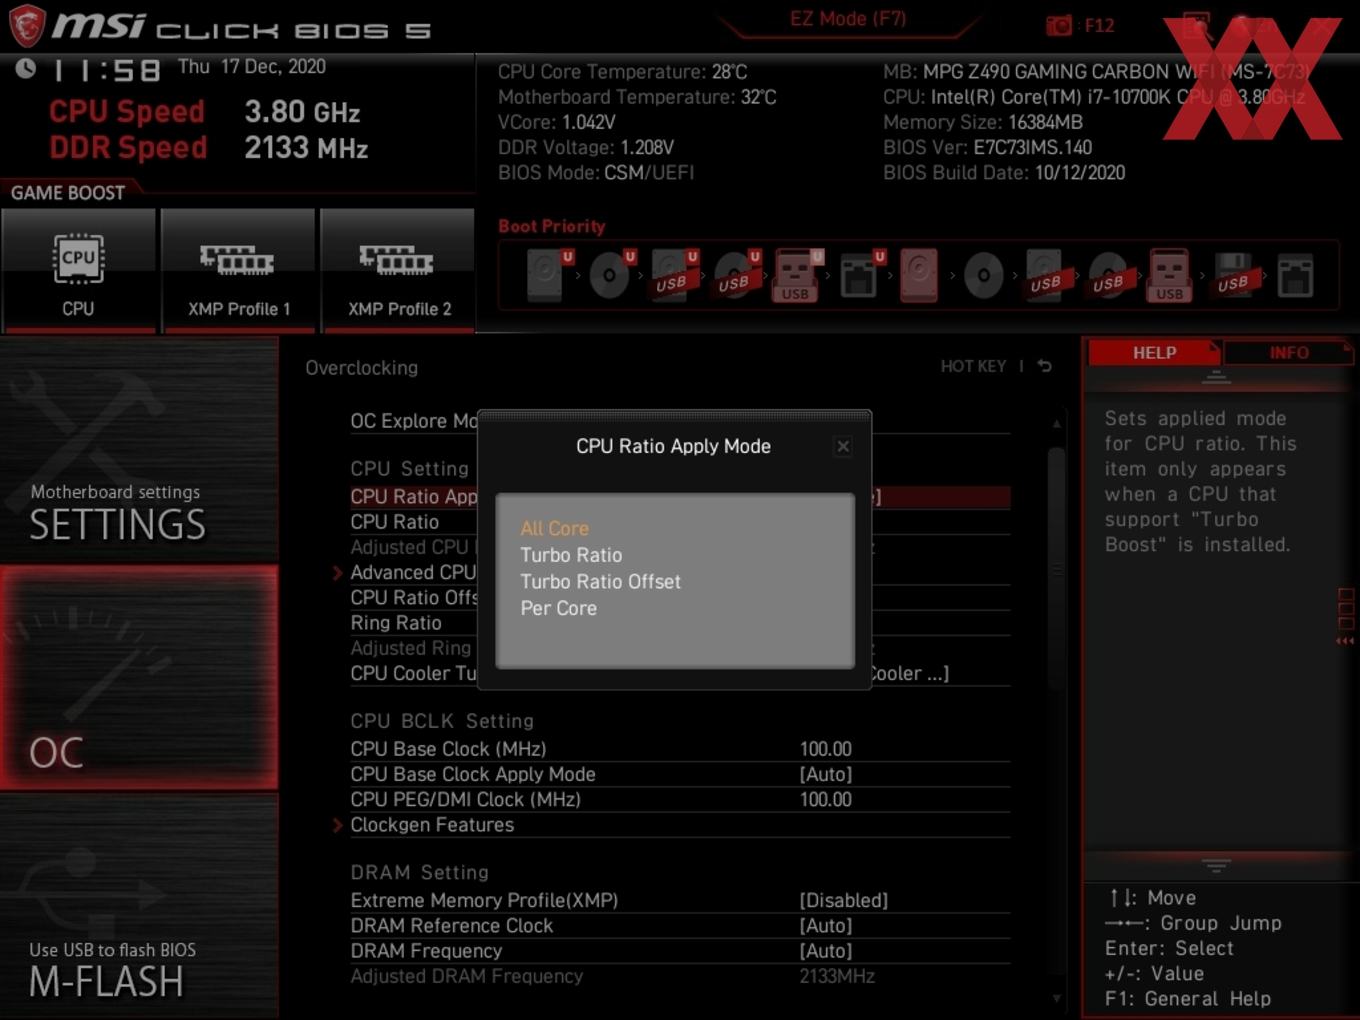Select the UEFI USB key boot icon
The height and width of the screenshot is (1020, 1360).
pos(797,275)
